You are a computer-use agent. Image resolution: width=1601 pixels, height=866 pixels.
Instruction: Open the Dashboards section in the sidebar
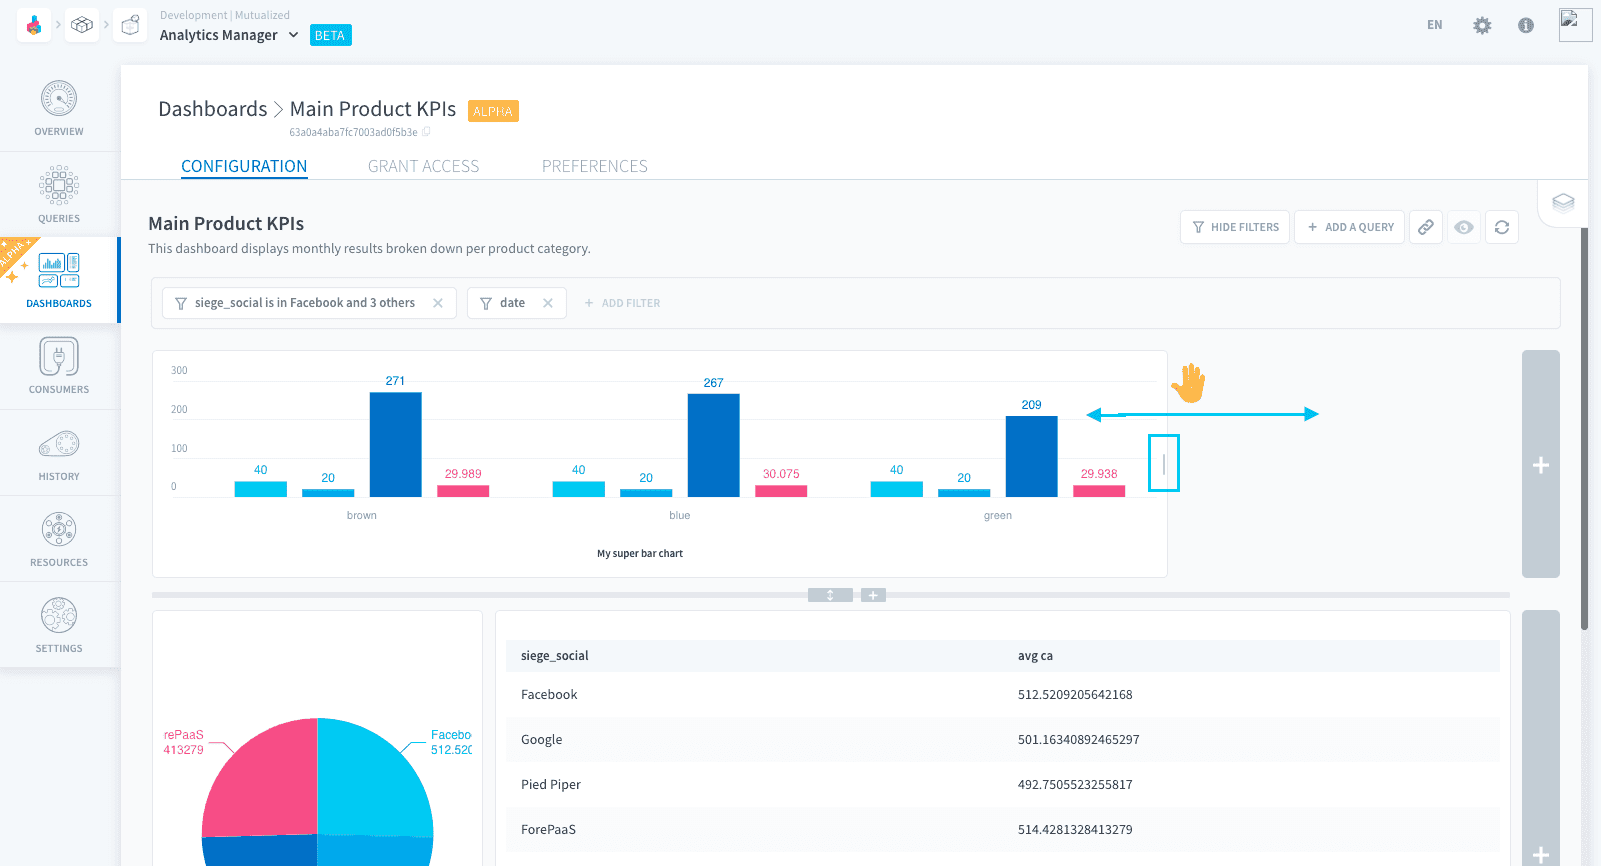point(59,280)
